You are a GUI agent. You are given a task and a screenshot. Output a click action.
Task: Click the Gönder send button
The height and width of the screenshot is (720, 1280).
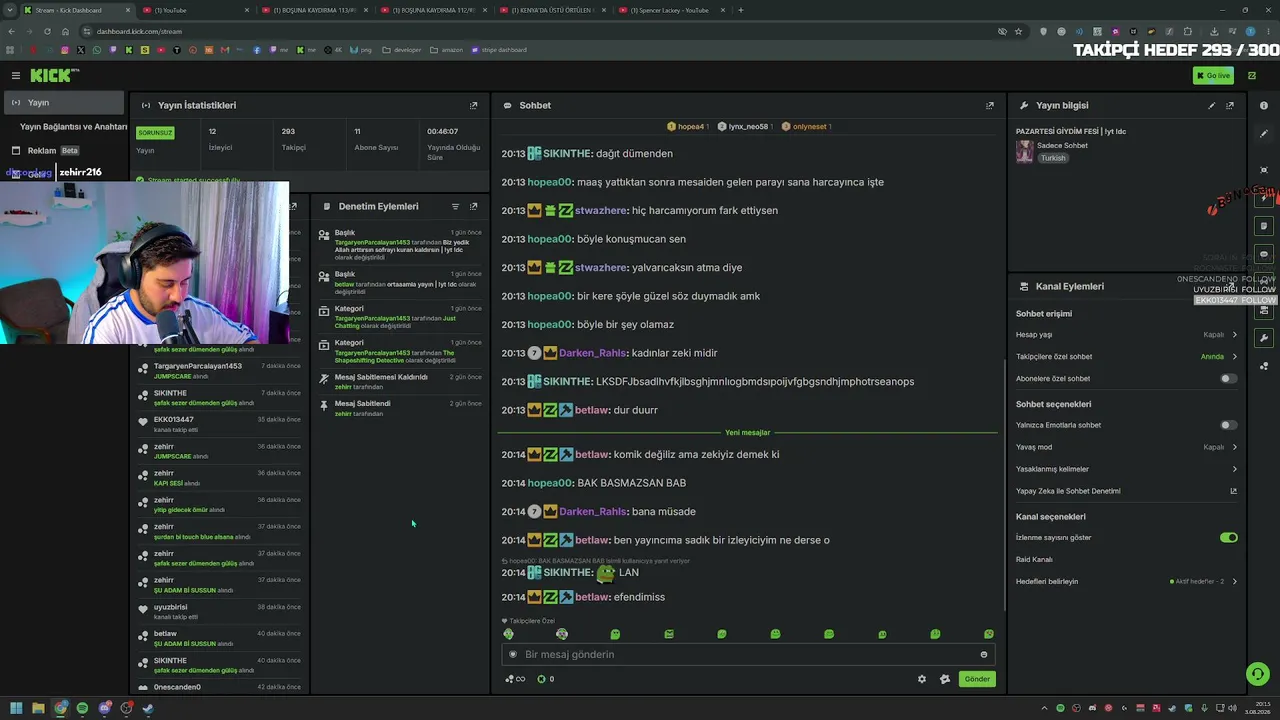click(977, 679)
